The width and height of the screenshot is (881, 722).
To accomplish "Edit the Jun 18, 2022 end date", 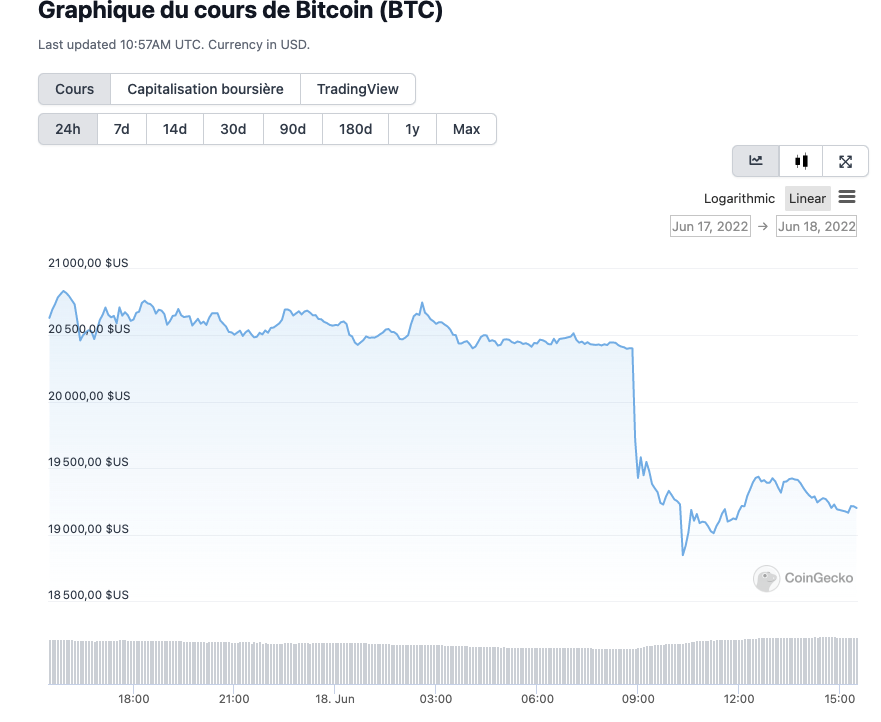I will pyautogui.click(x=816, y=226).
